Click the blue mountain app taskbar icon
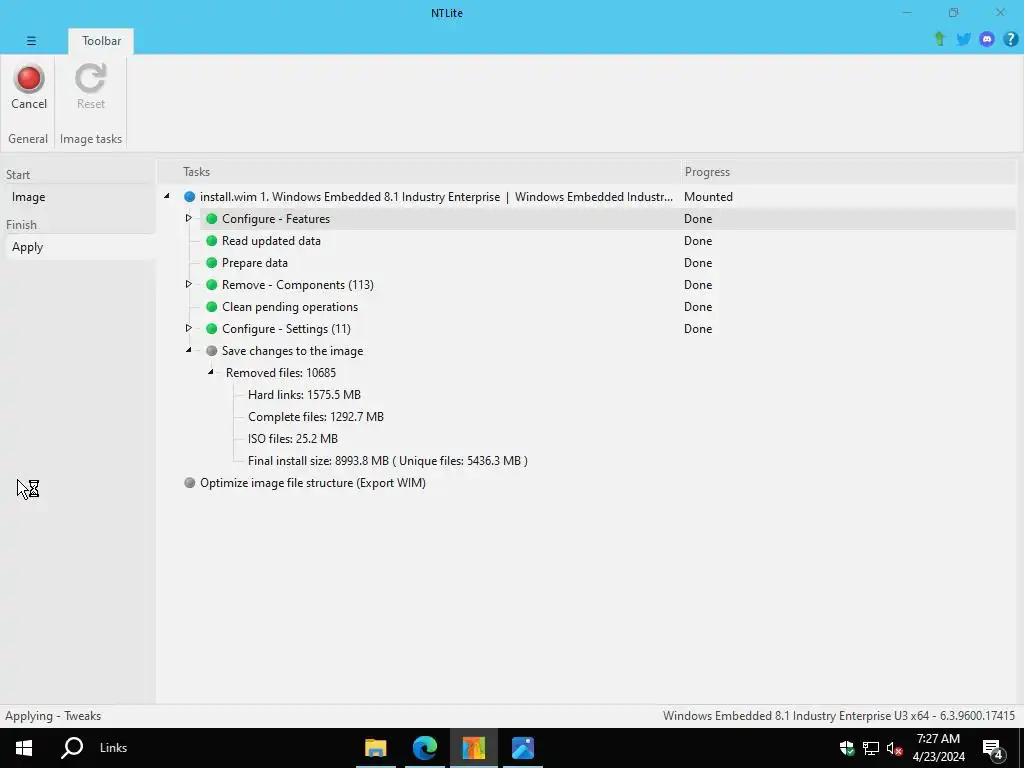1024x768 pixels. tap(522, 748)
